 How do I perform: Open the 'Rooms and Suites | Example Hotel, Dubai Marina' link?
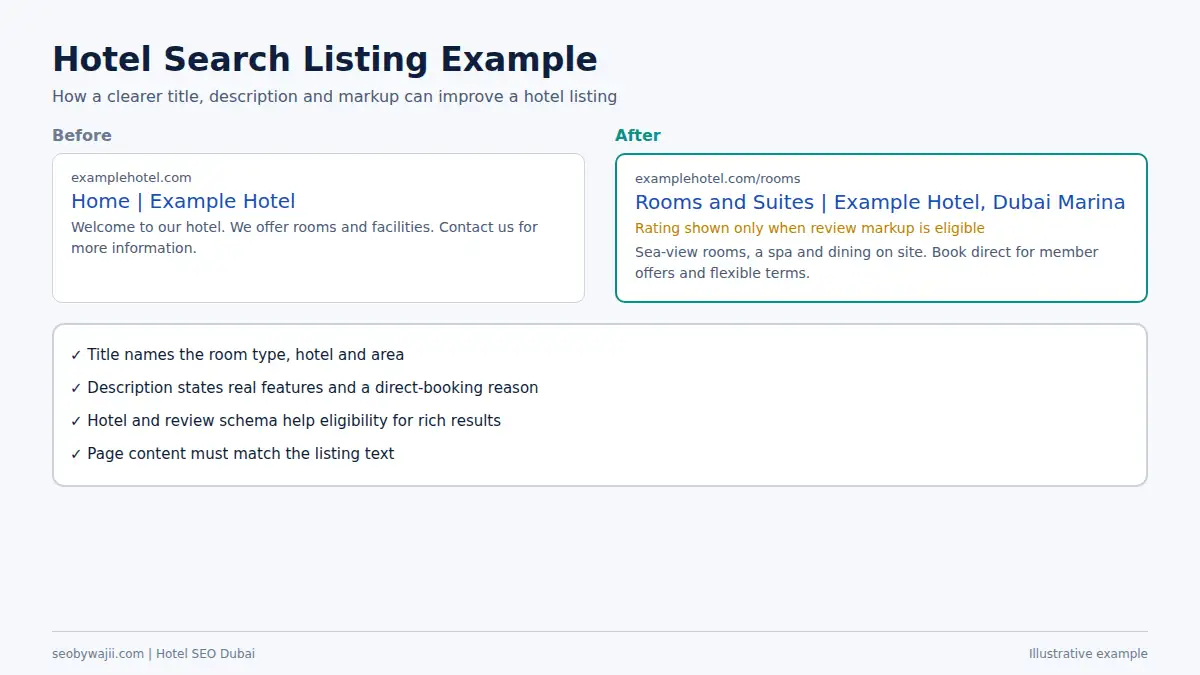pos(880,203)
